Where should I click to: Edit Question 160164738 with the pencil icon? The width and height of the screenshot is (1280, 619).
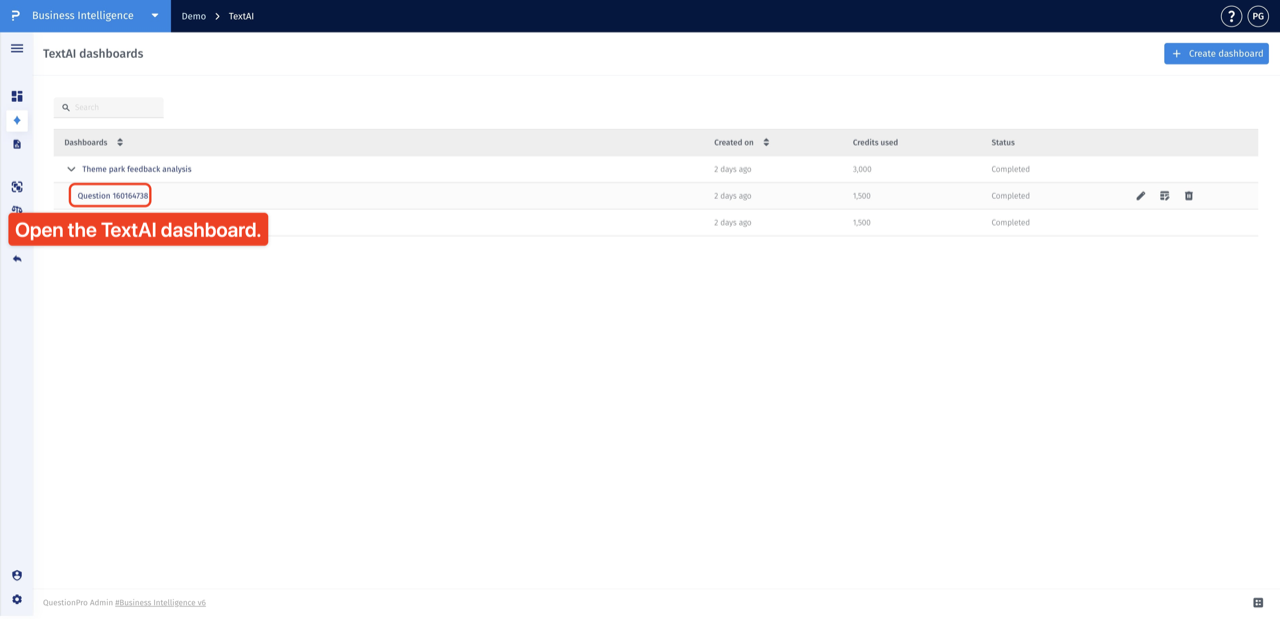pyautogui.click(x=1141, y=196)
